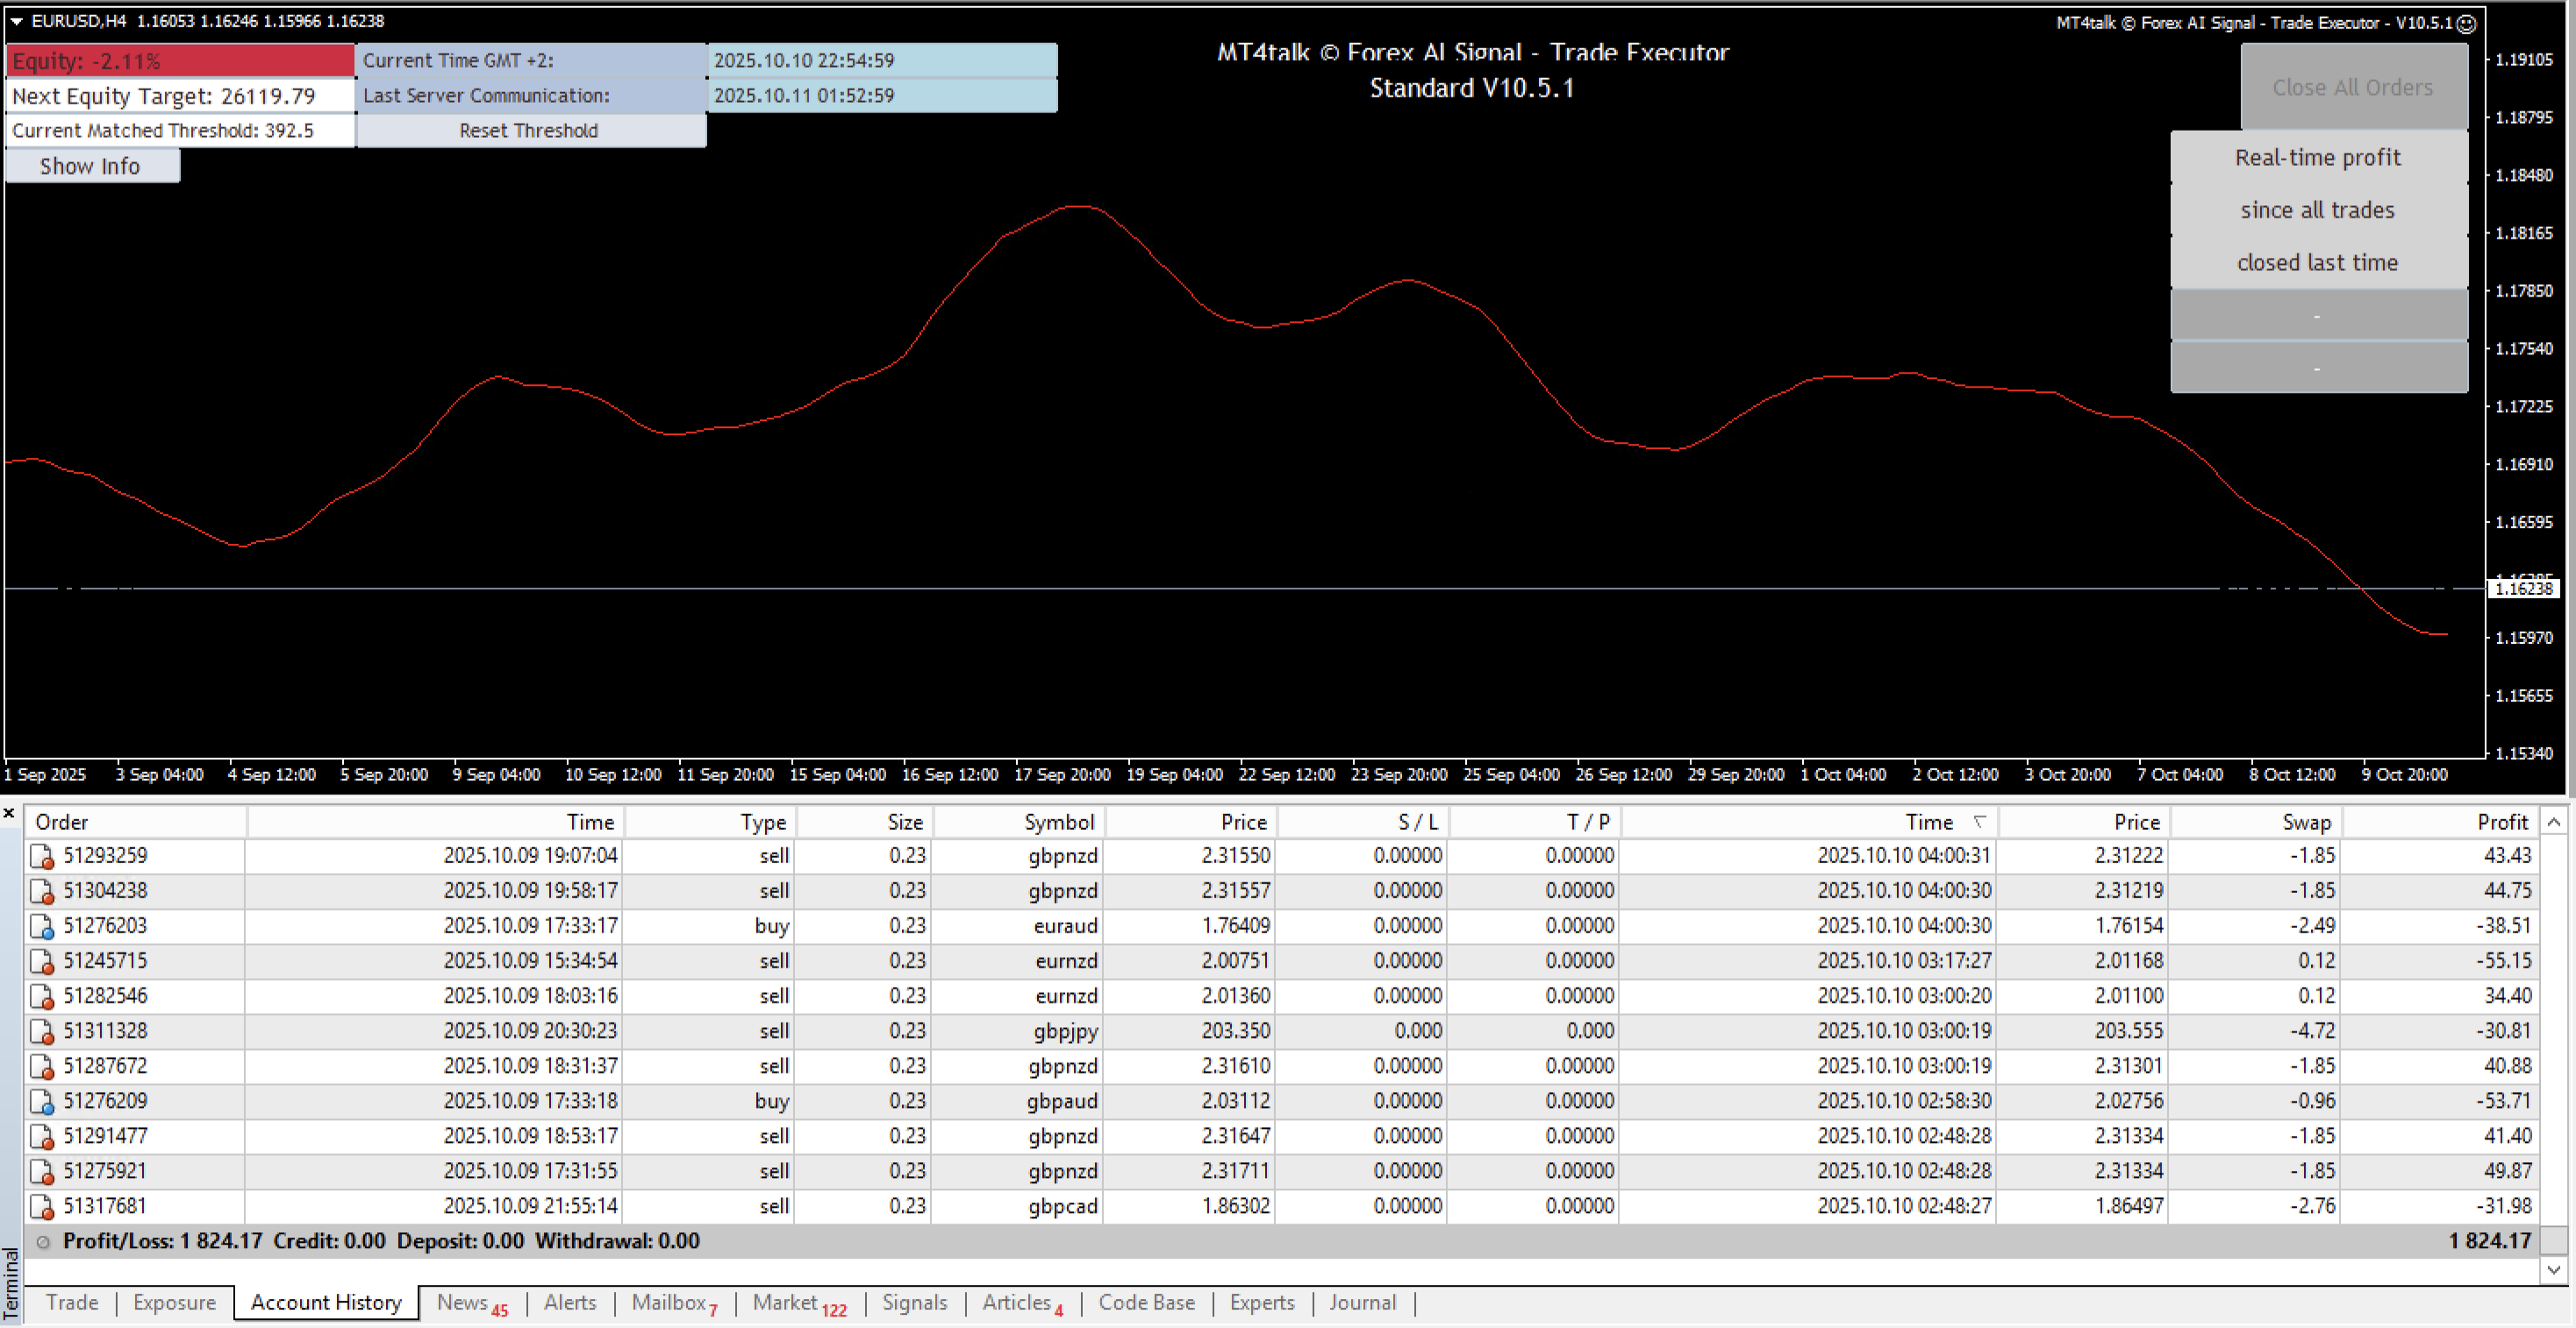Image resolution: width=2576 pixels, height=1328 pixels.
Task: Click order icon for 51317681
Action: click(x=42, y=1206)
